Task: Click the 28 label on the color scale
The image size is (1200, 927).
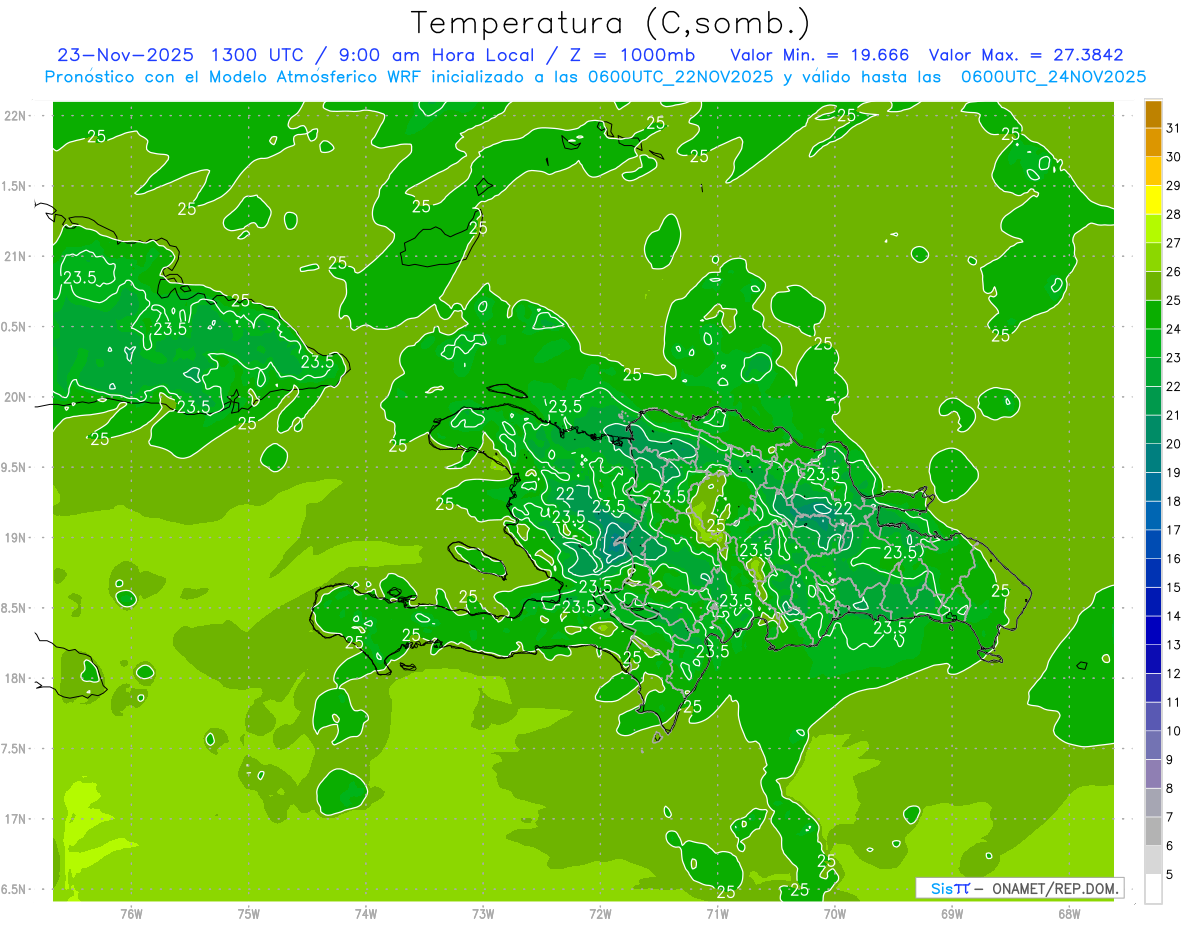Action: coord(1174,214)
